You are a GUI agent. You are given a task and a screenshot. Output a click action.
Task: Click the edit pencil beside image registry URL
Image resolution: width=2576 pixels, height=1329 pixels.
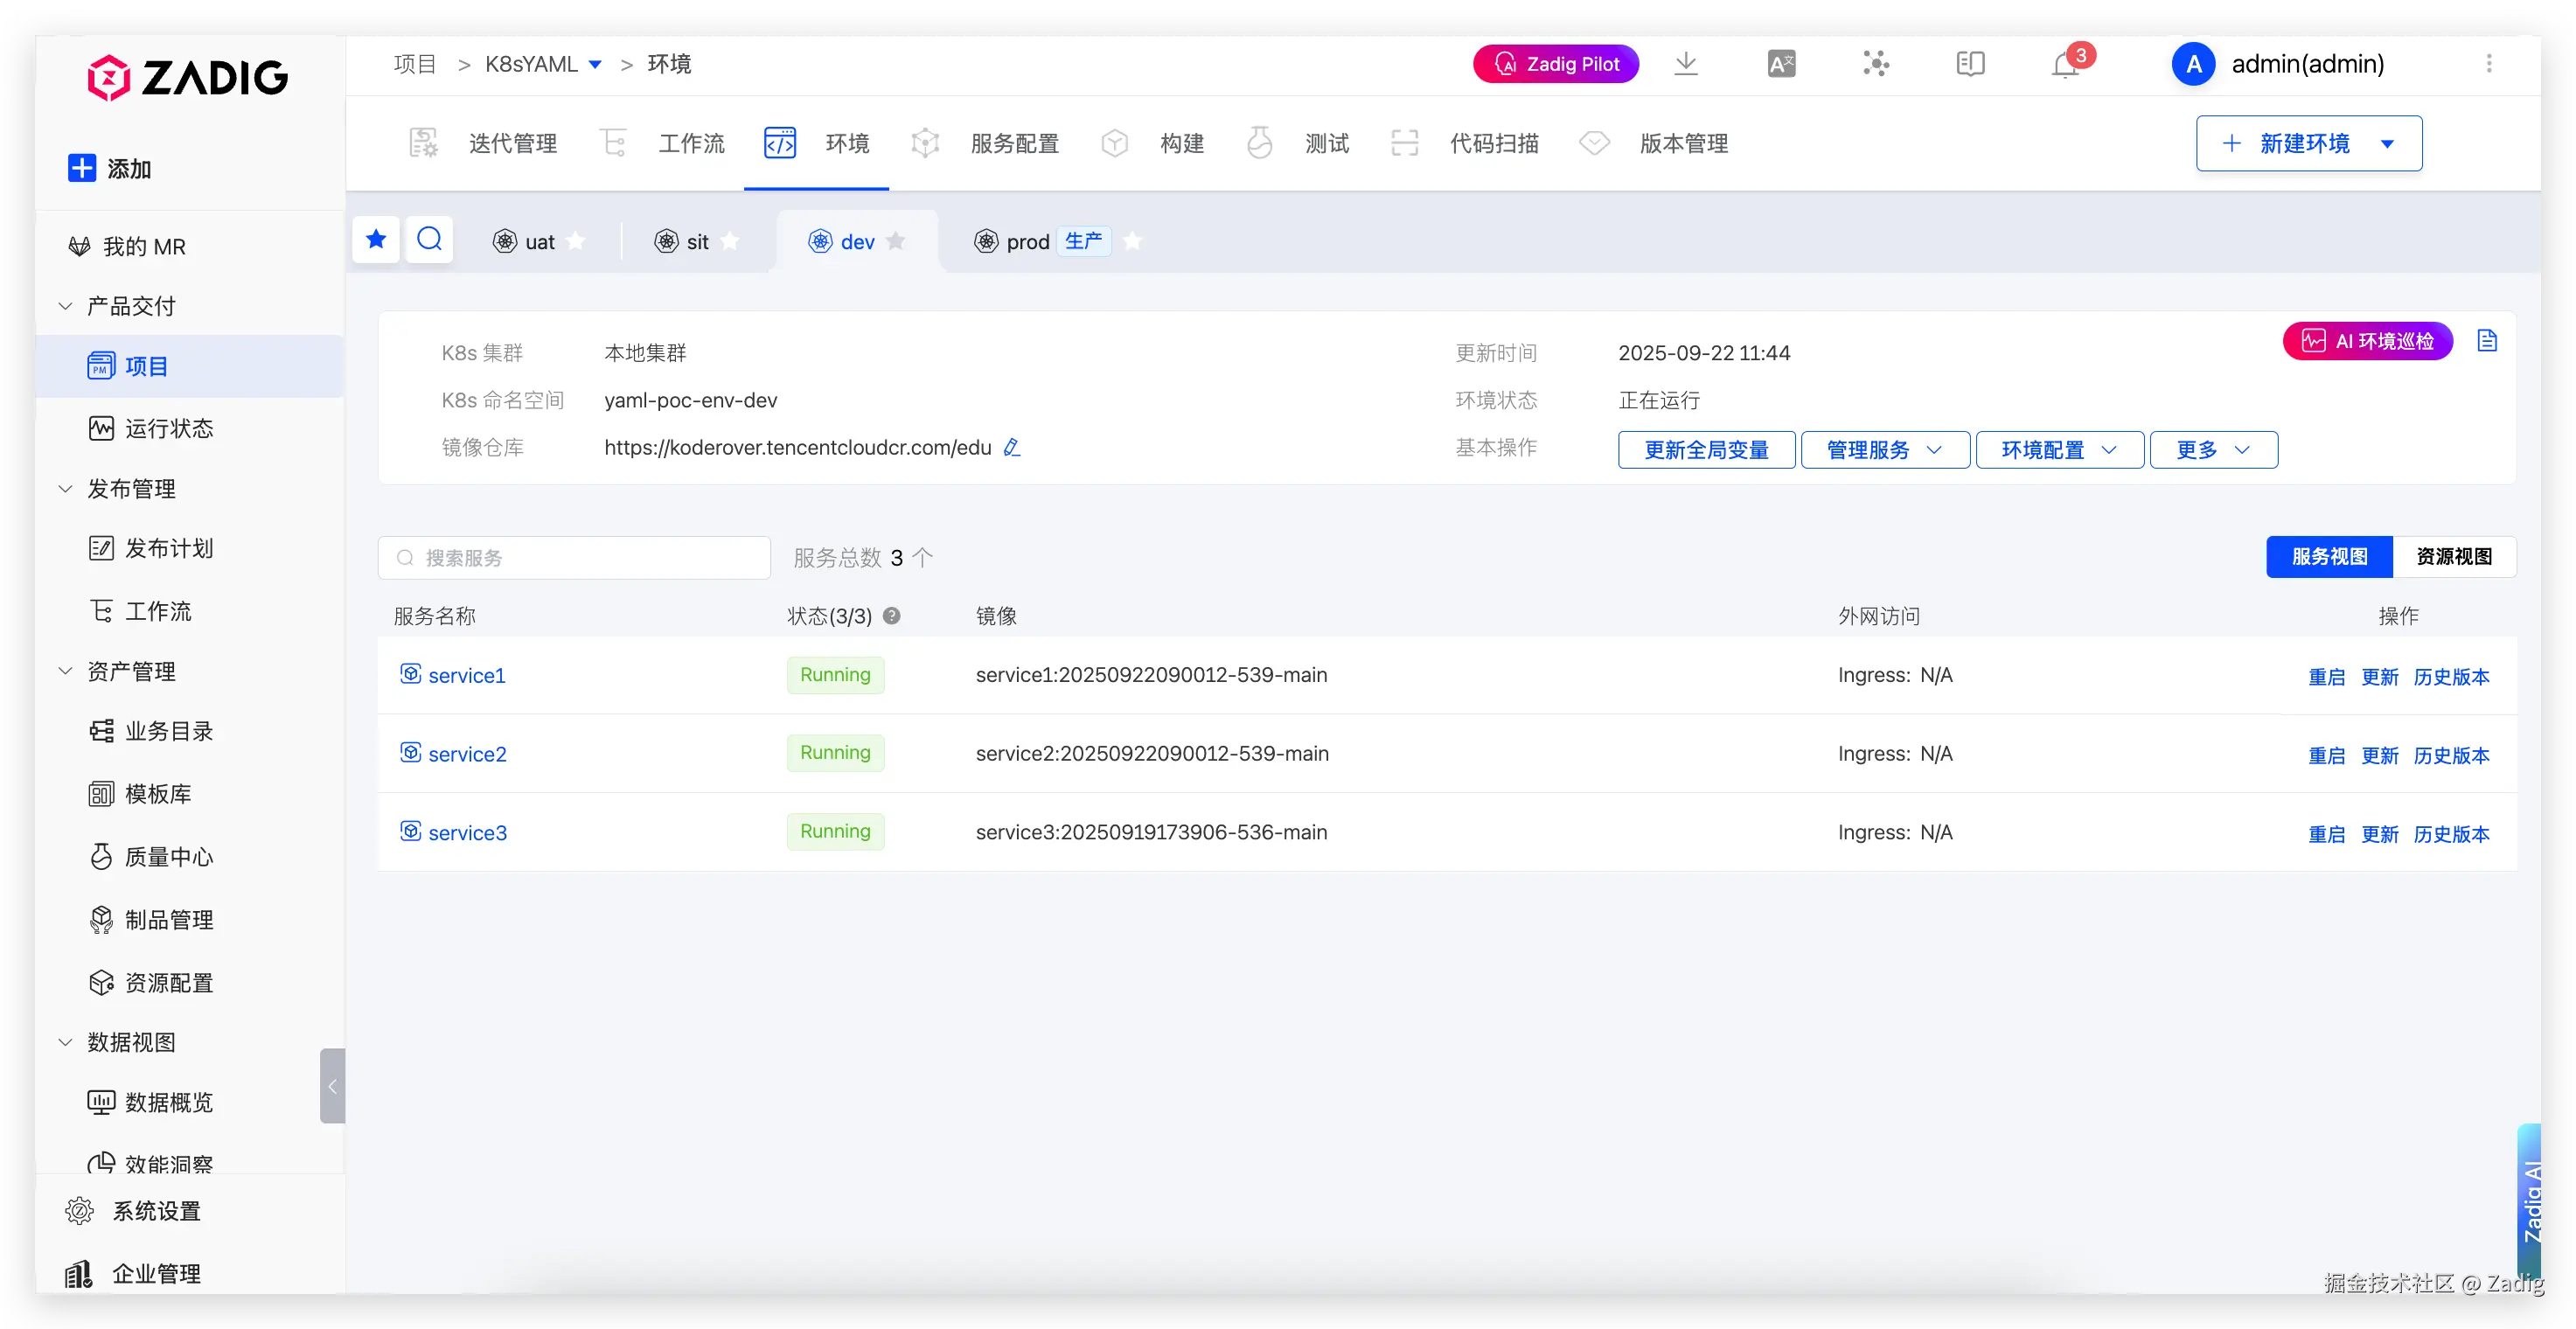[1012, 447]
